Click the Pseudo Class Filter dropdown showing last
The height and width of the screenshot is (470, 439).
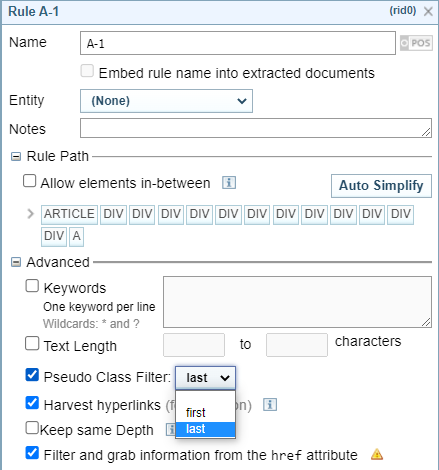point(205,378)
